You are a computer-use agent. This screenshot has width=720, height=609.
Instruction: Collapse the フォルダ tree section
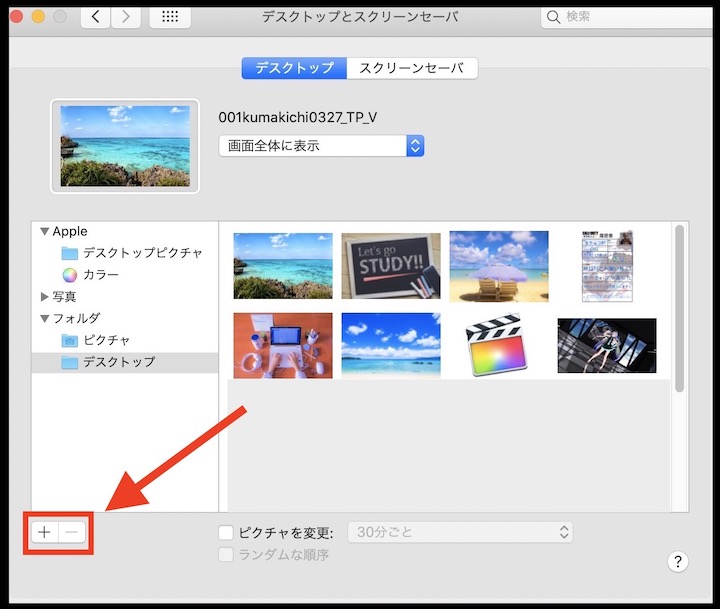[x=45, y=319]
